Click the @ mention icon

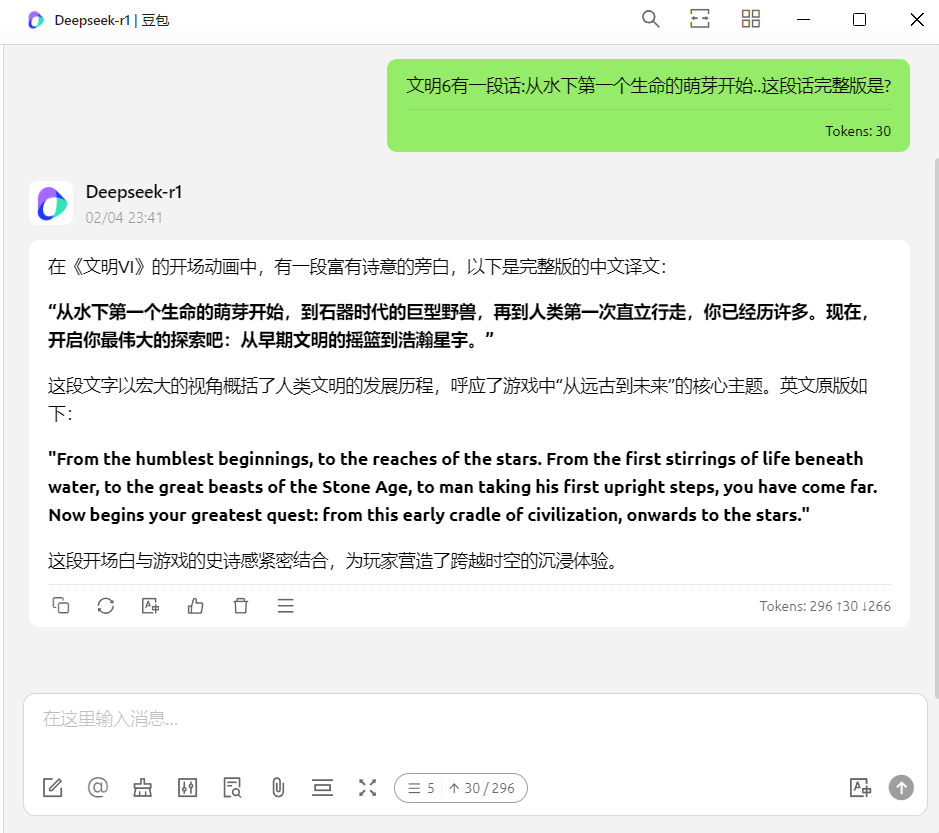click(98, 787)
